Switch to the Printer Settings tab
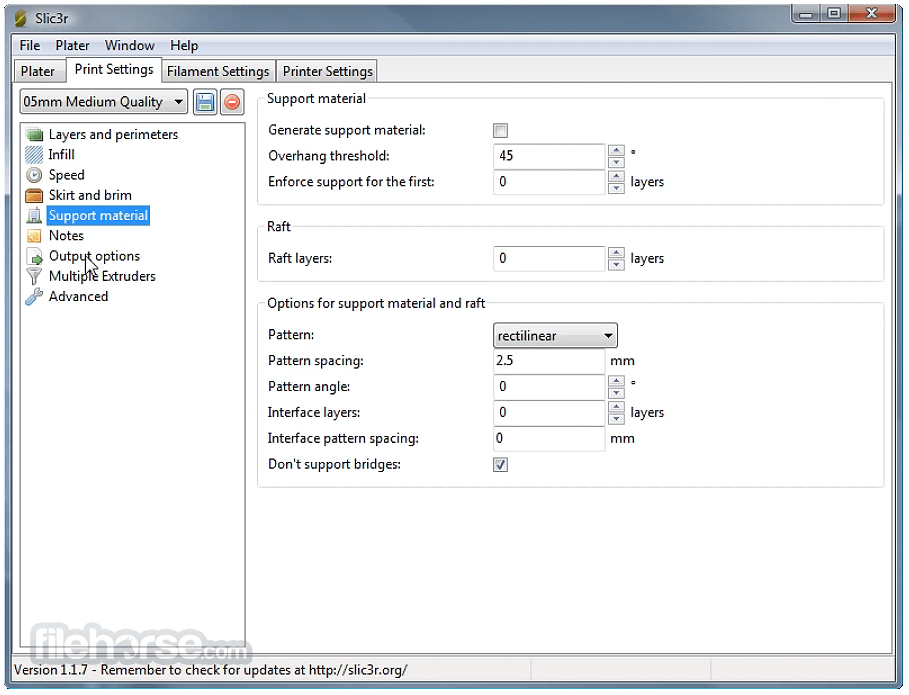This screenshot has width=909, height=695. [328, 71]
